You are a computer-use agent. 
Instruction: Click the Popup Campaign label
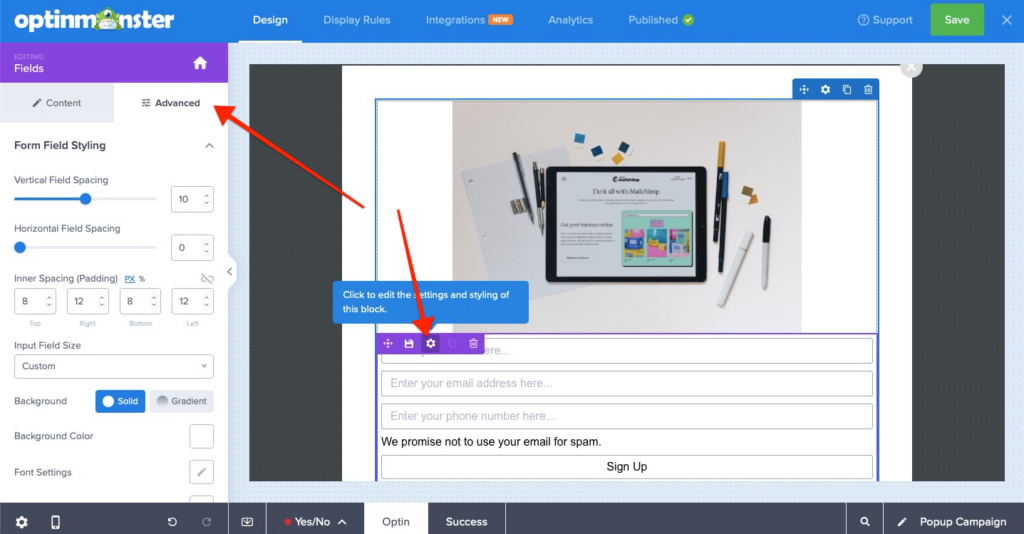(x=963, y=522)
